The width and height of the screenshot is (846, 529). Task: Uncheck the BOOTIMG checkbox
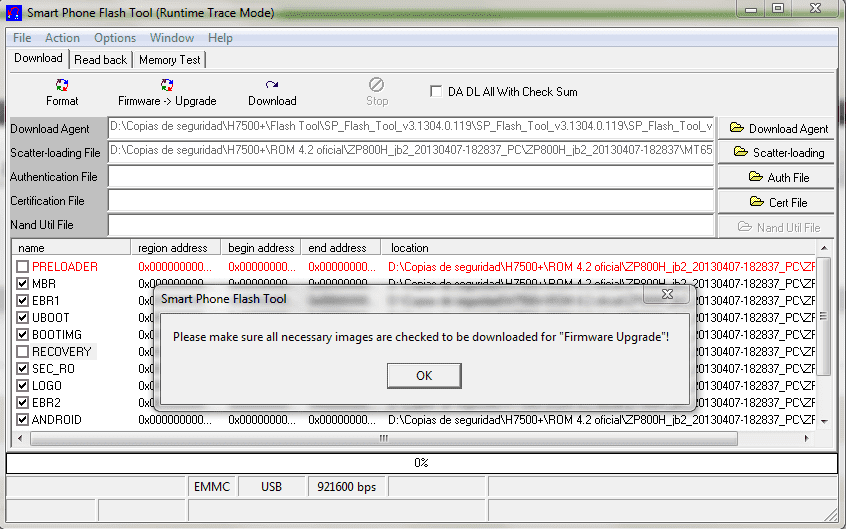pos(22,335)
